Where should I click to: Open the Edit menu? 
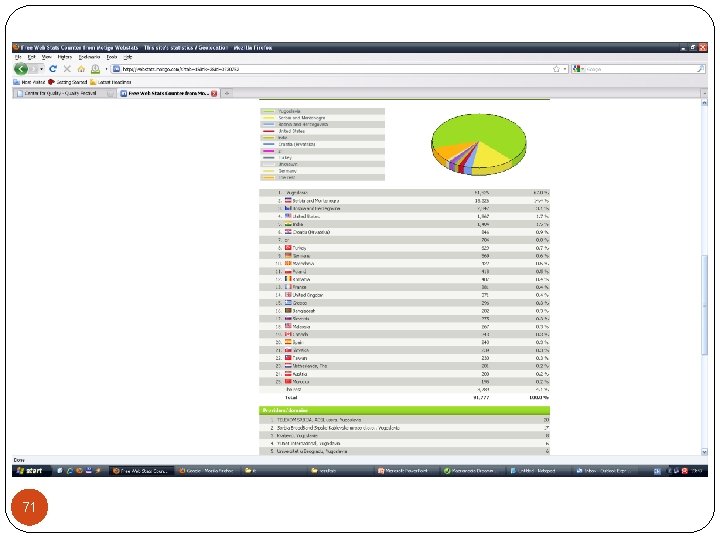[x=31, y=57]
